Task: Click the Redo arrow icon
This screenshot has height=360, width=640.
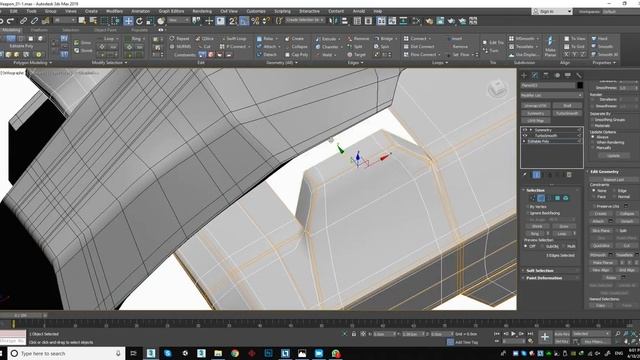Action: click(x=11, y=20)
